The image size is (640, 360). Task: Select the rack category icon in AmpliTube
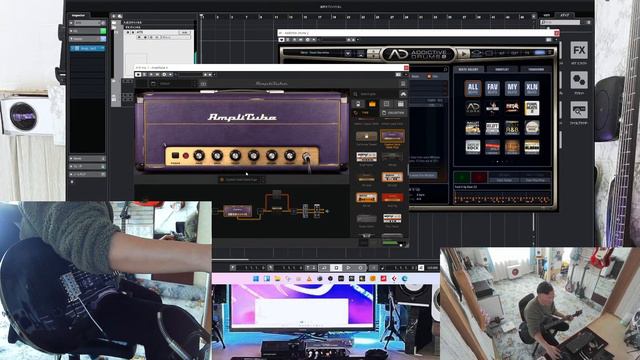[x=400, y=104]
